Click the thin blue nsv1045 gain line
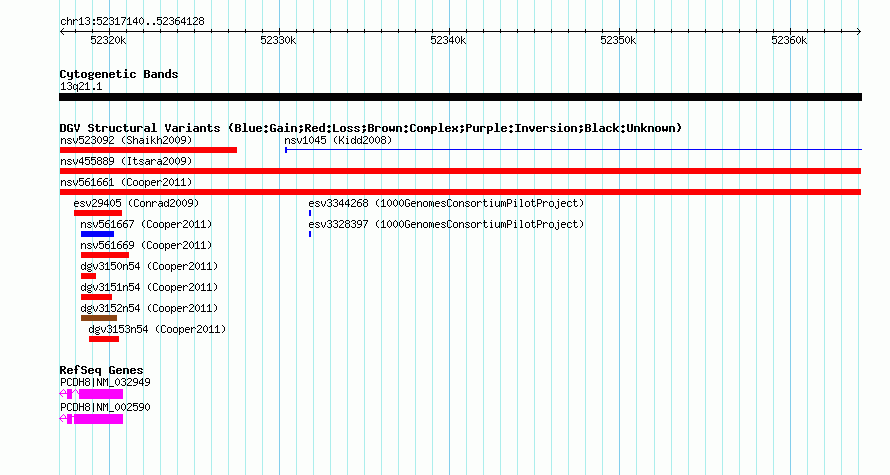The width and height of the screenshot is (890, 475). (x=573, y=150)
